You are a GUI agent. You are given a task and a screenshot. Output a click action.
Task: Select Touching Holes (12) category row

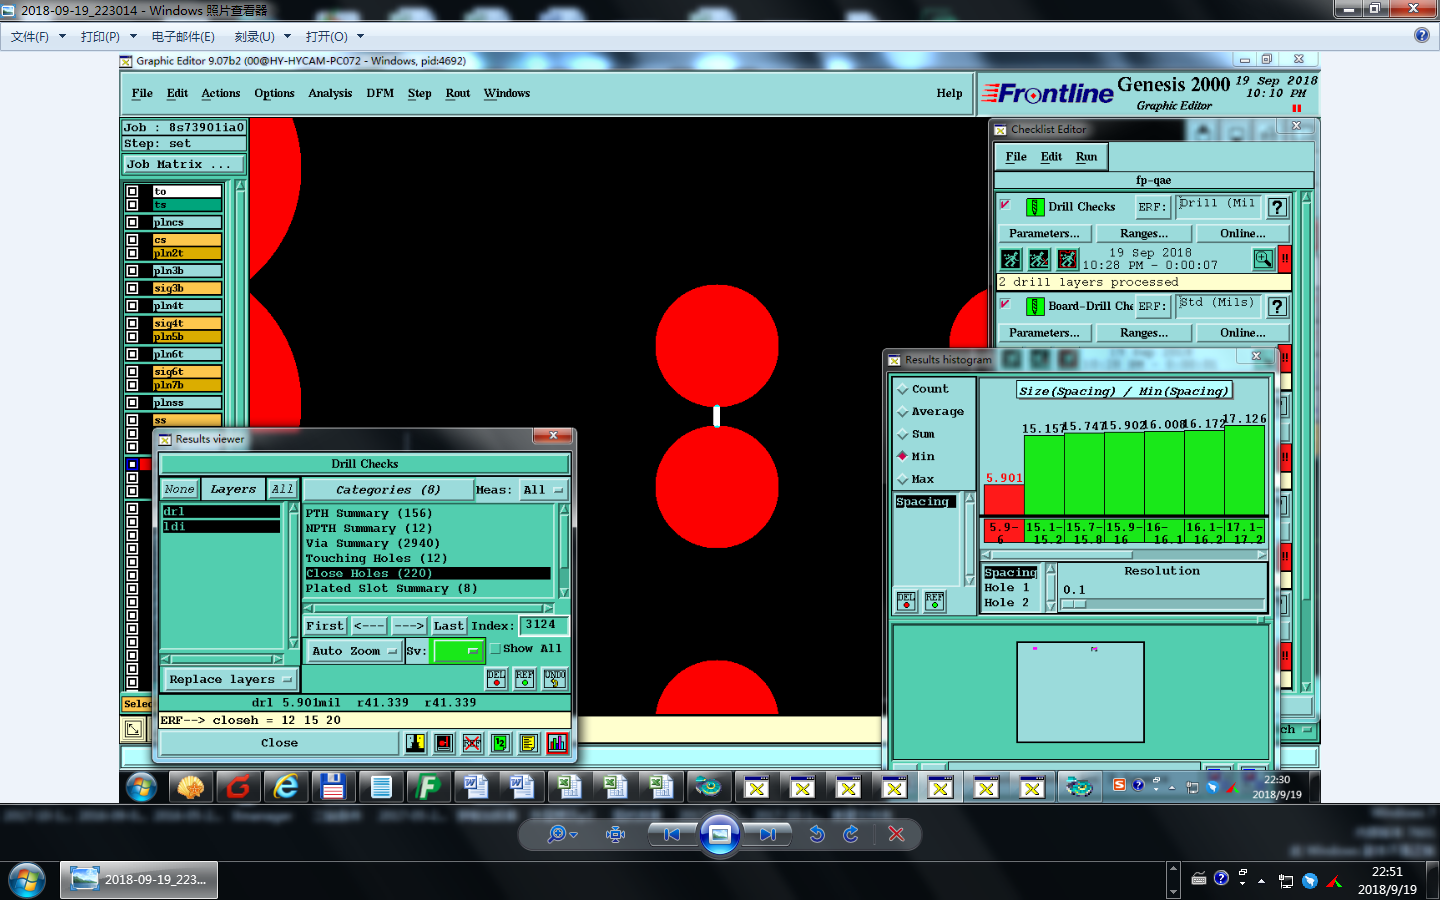point(428,559)
